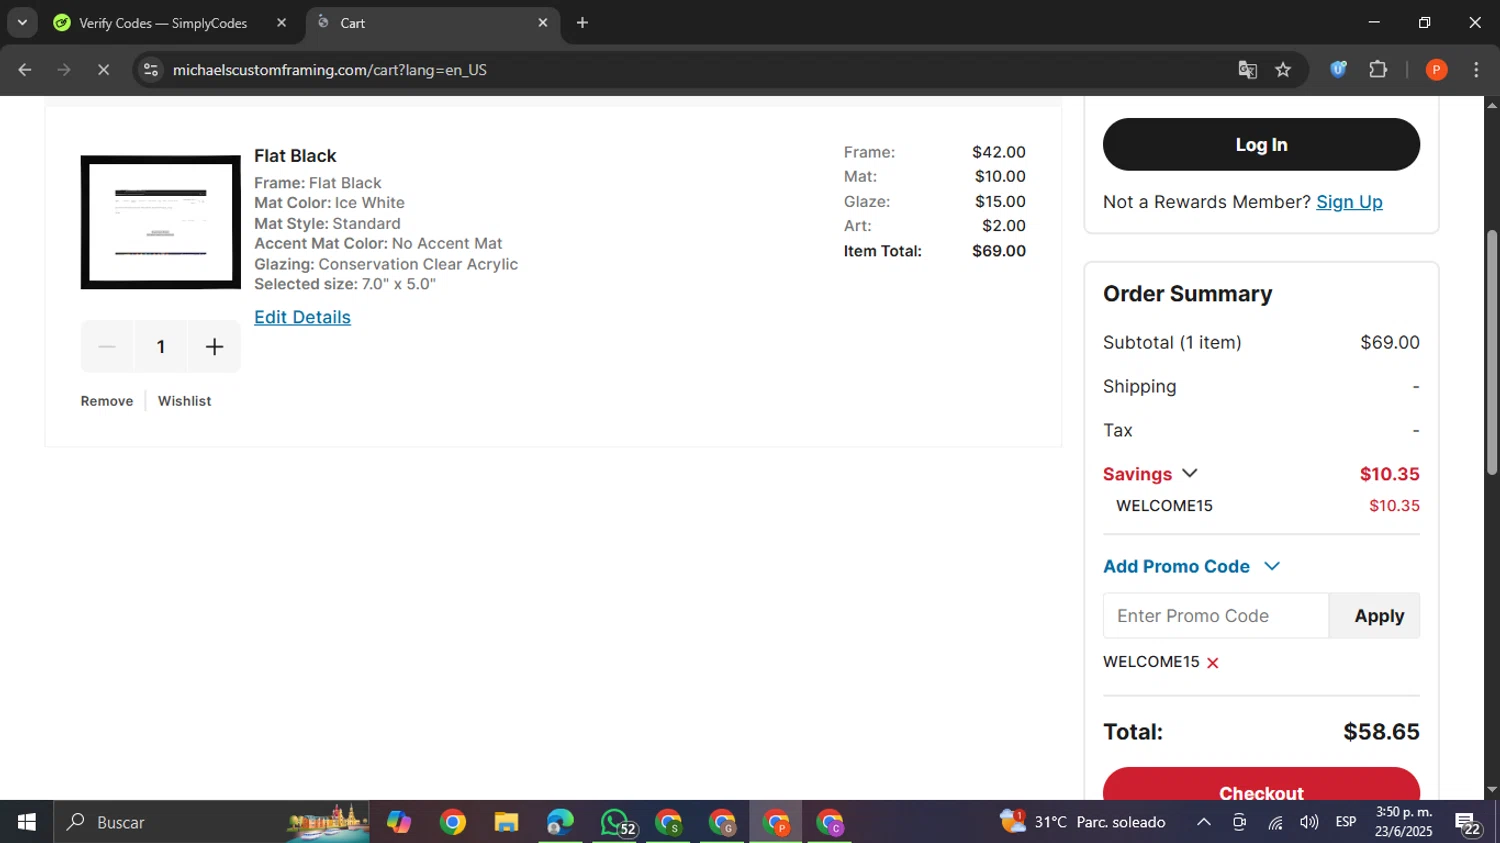Click the browser forward arrow
This screenshot has width=1500, height=843.
coord(64,70)
